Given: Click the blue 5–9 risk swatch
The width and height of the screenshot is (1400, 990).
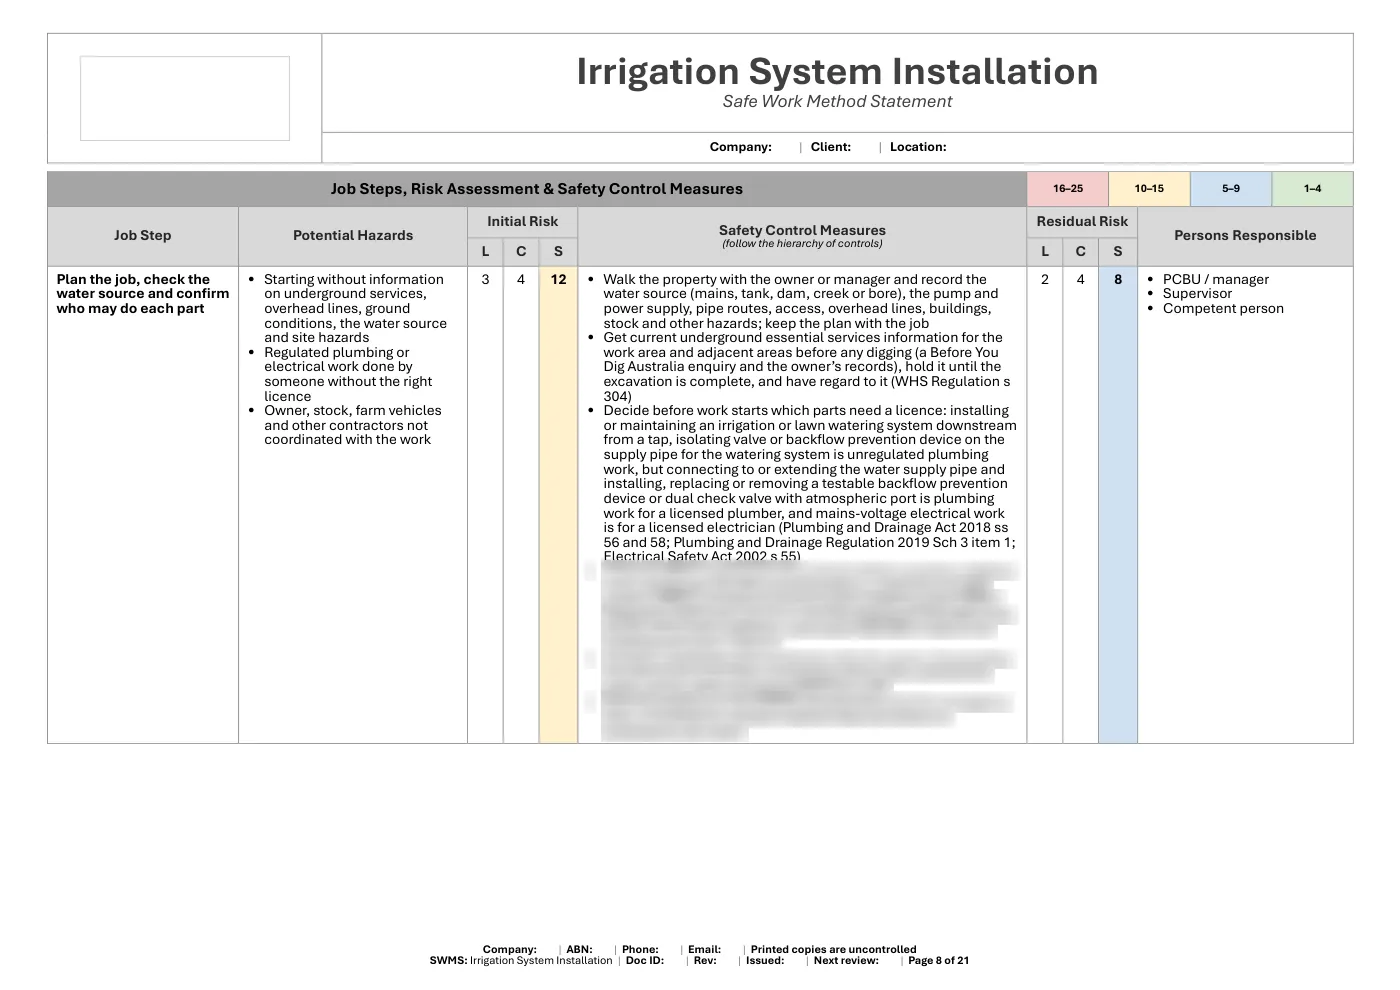Looking at the screenshot, I should 1231,189.
